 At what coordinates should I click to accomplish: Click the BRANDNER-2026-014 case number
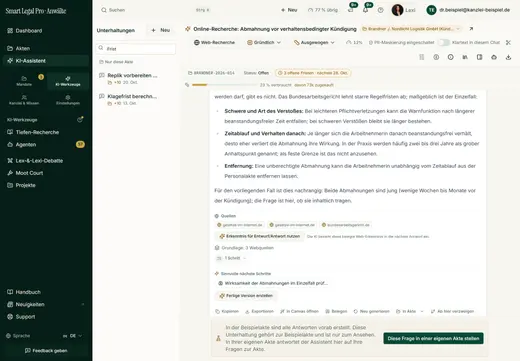click(211, 73)
